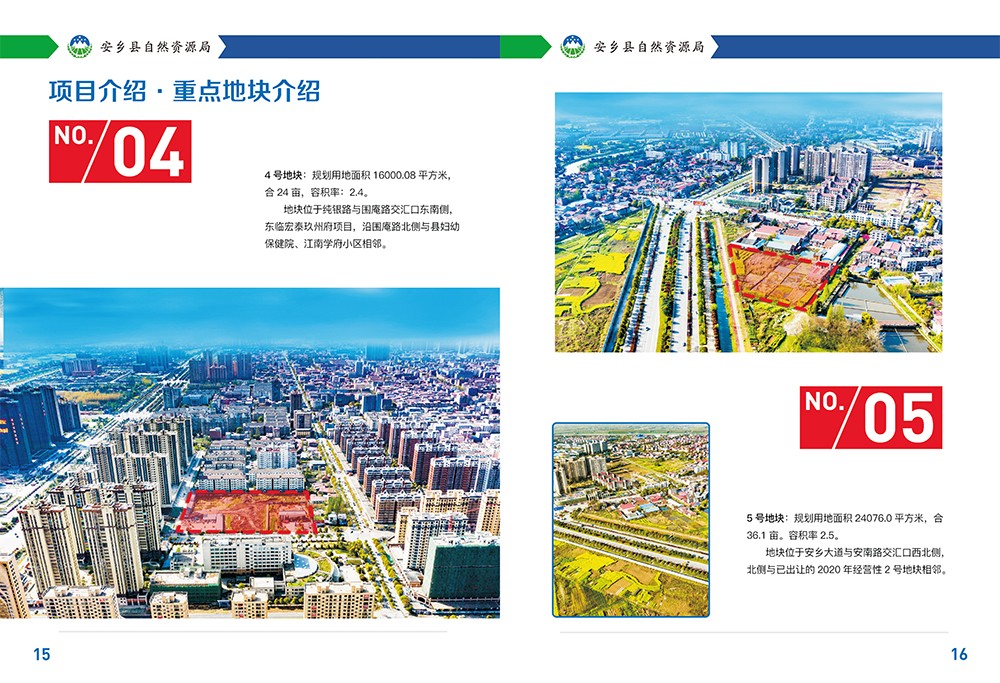
Task: Click the text 规划用地面积 16000.08 平方米
Action: pyautogui.click(x=380, y=175)
